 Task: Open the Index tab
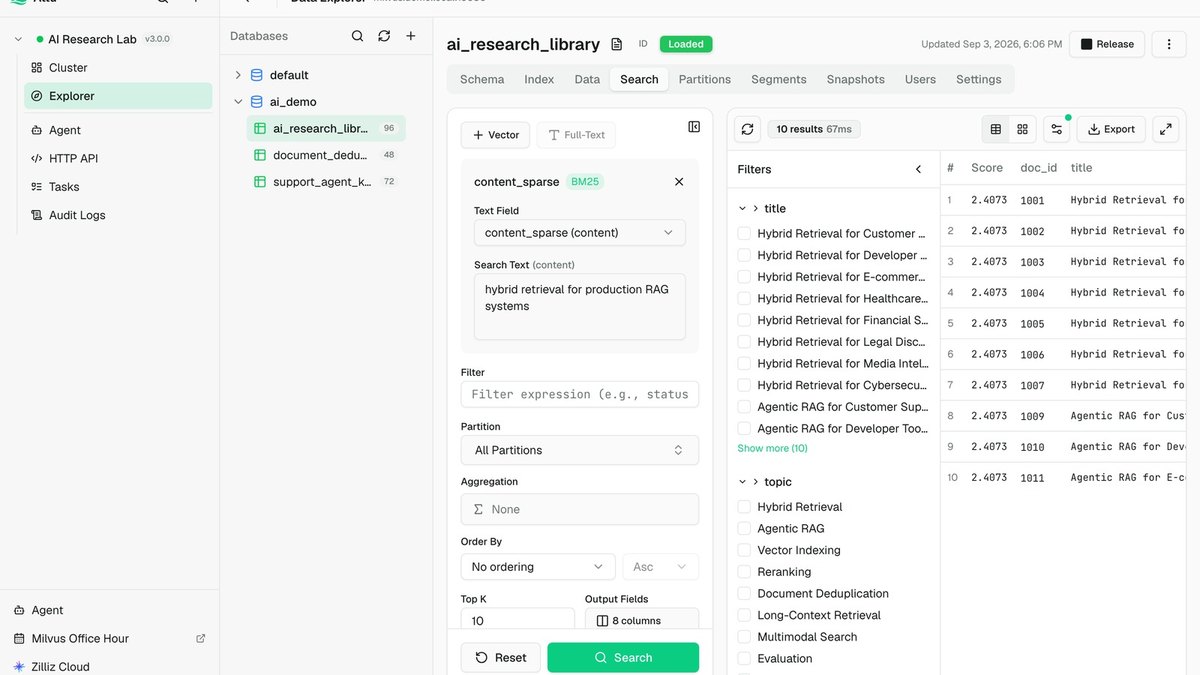(x=539, y=79)
